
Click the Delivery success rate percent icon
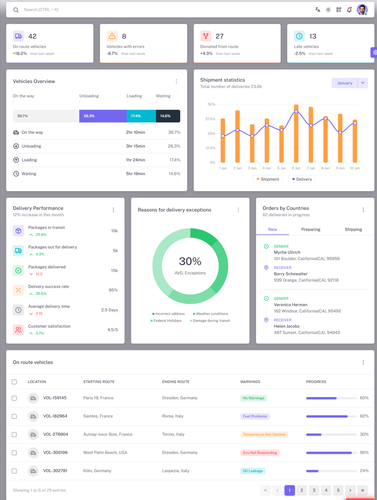(18, 290)
